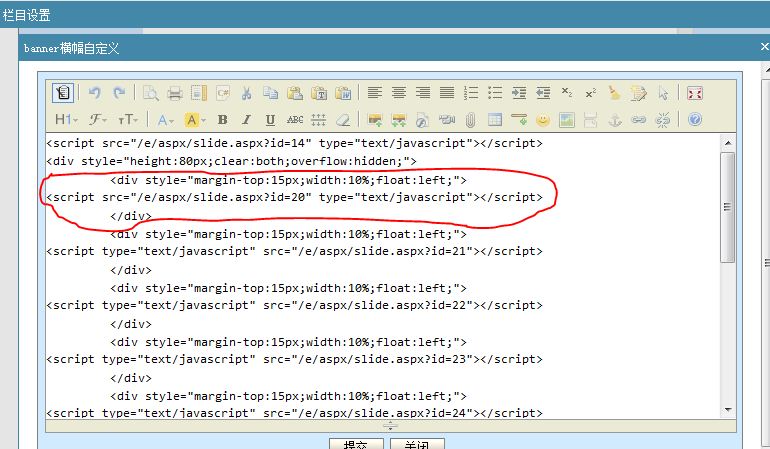Justify text fully
The image size is (770, 449).
pos(447,93)
